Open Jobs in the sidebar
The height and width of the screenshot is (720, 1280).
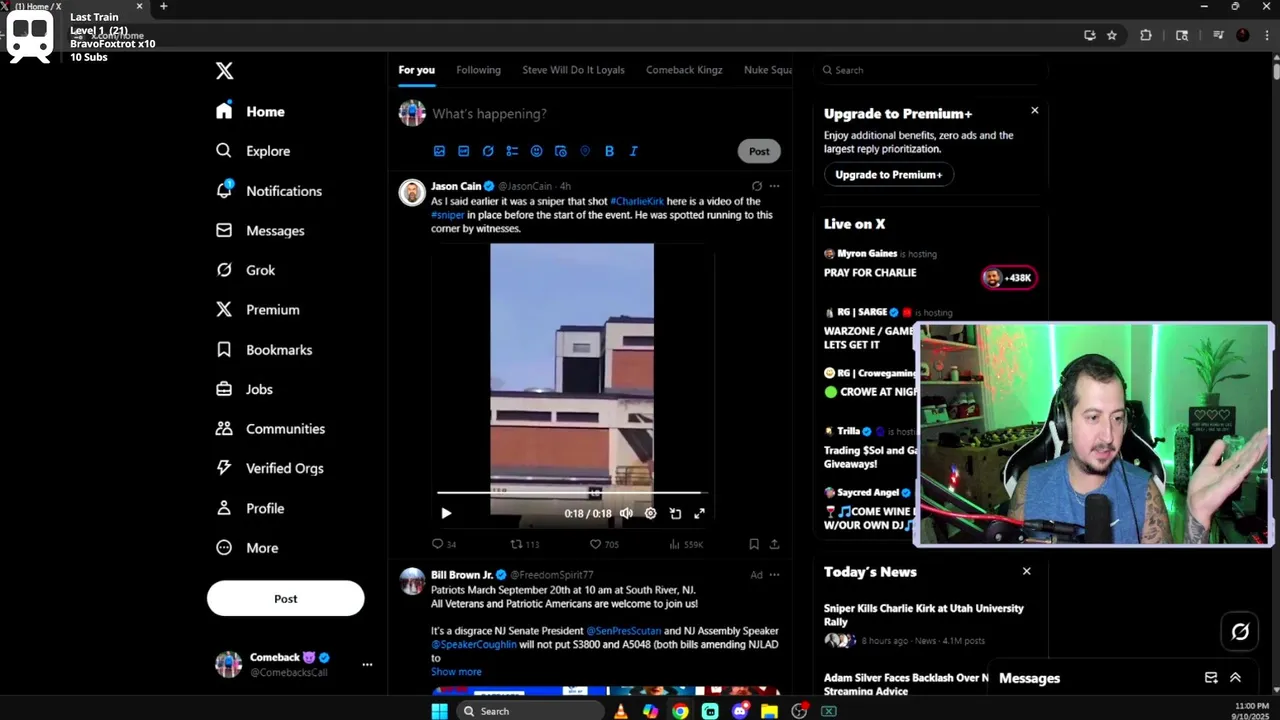click(x=245, y=389)
